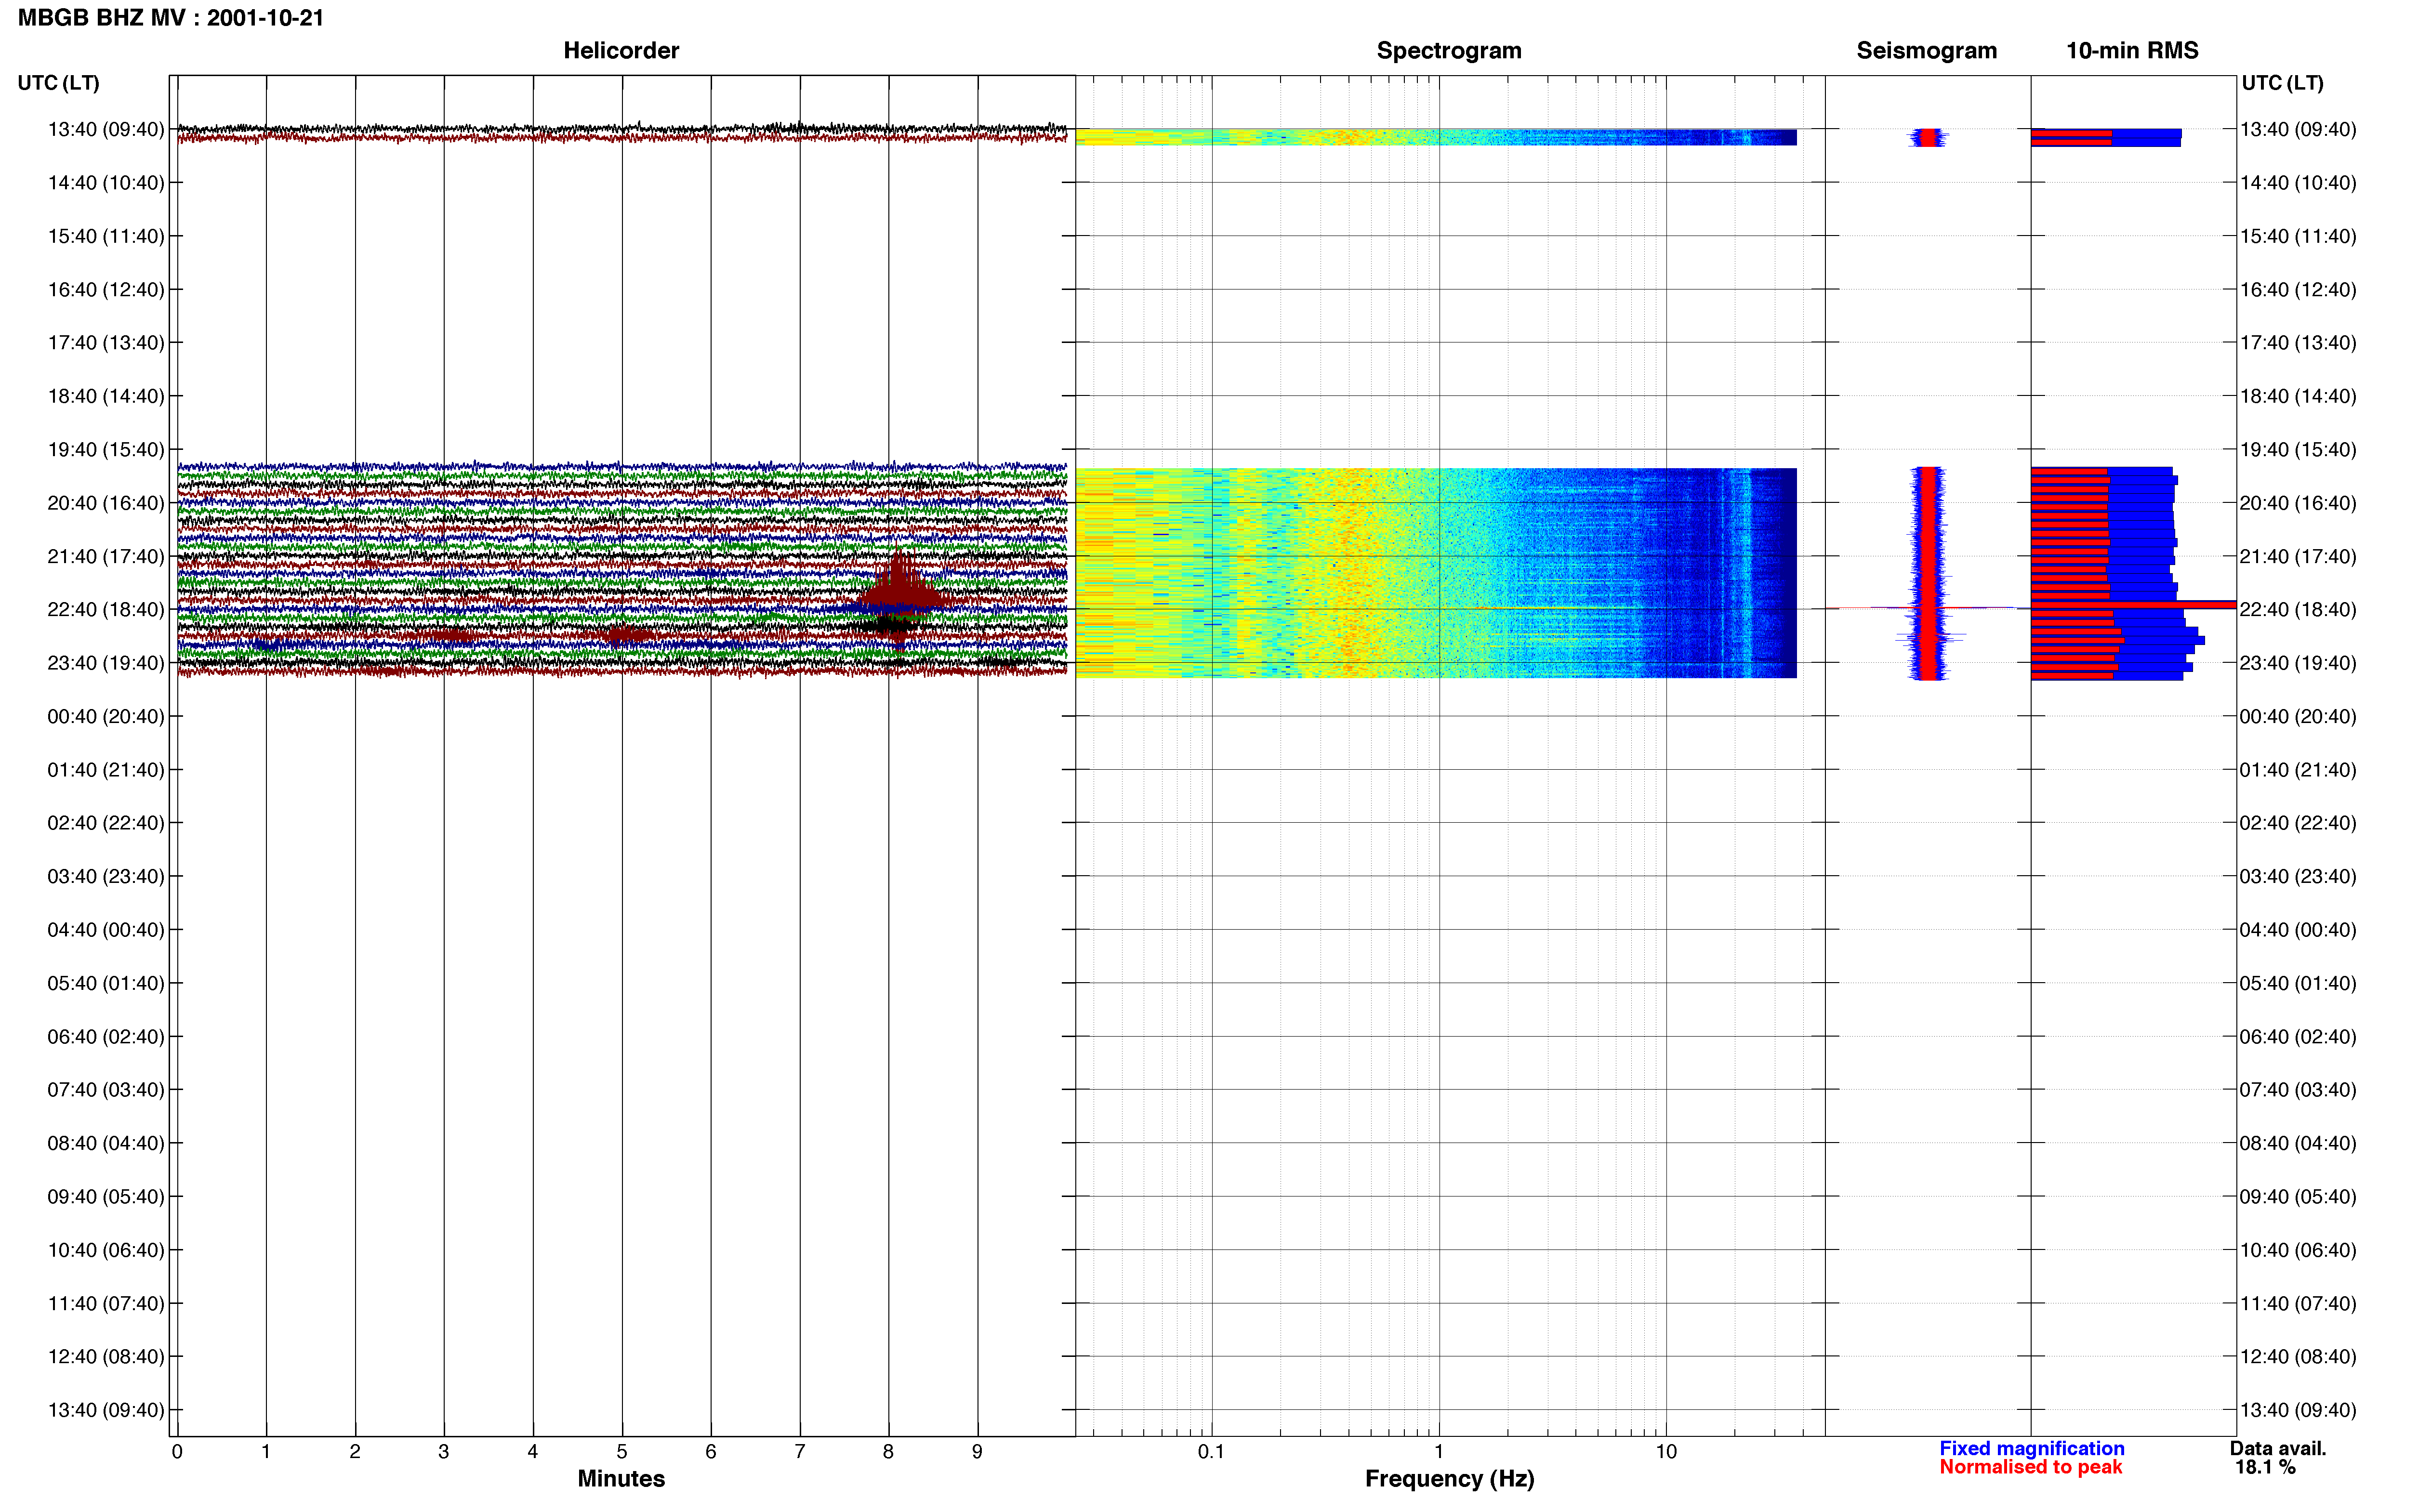Image resolution: width=2418 pixels, height=1512 pixels.
Task: Click the 'MBGB BHZ MV : 2001-10-21' title
Action: pyautogui.click(x=171, y=18)
